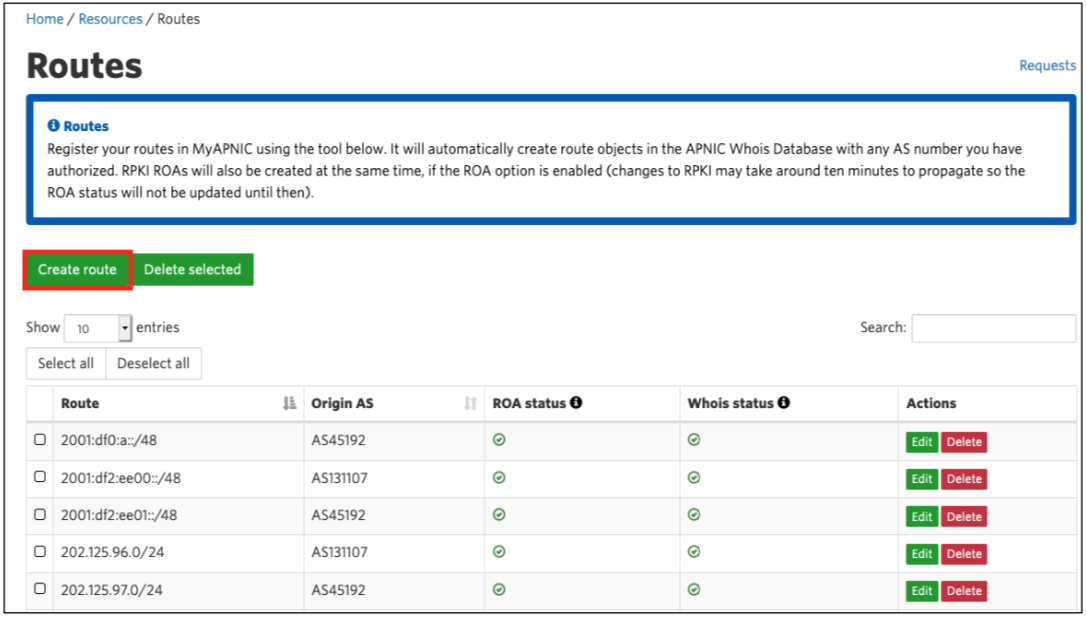The height and width of the screenshot is (618, 1087).
Task: Click the Route column sort icon
Action: pos(290,403)
